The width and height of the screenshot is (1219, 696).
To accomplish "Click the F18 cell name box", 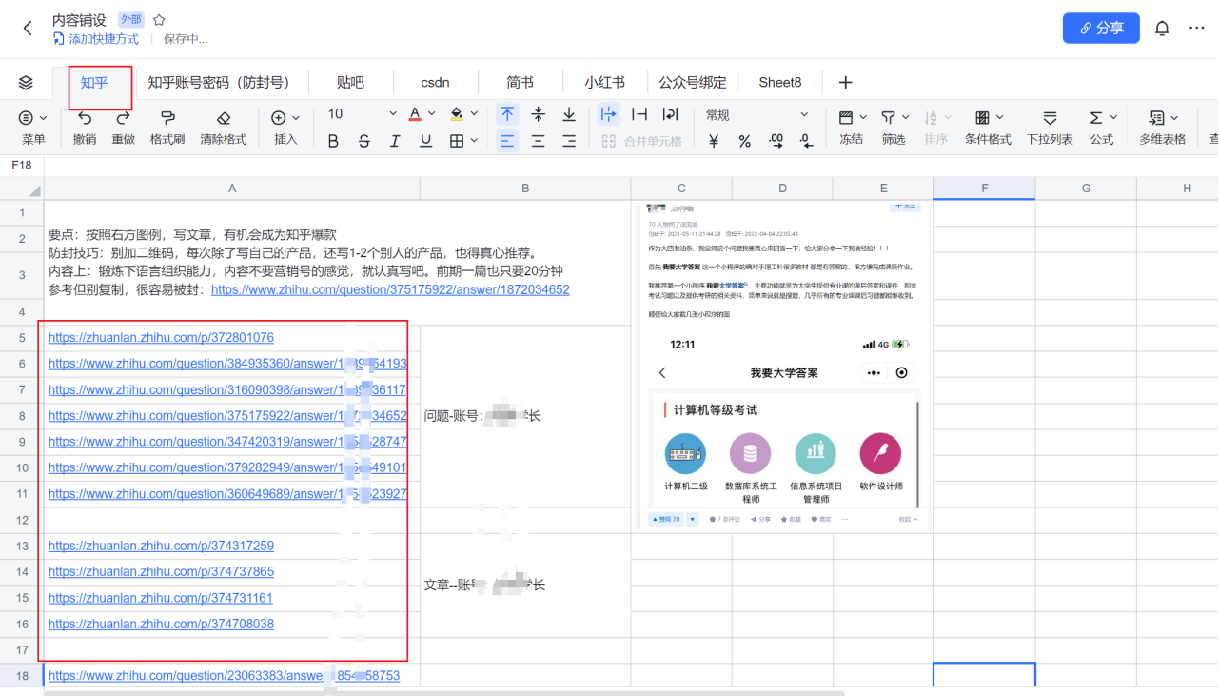I will (23, 165).
